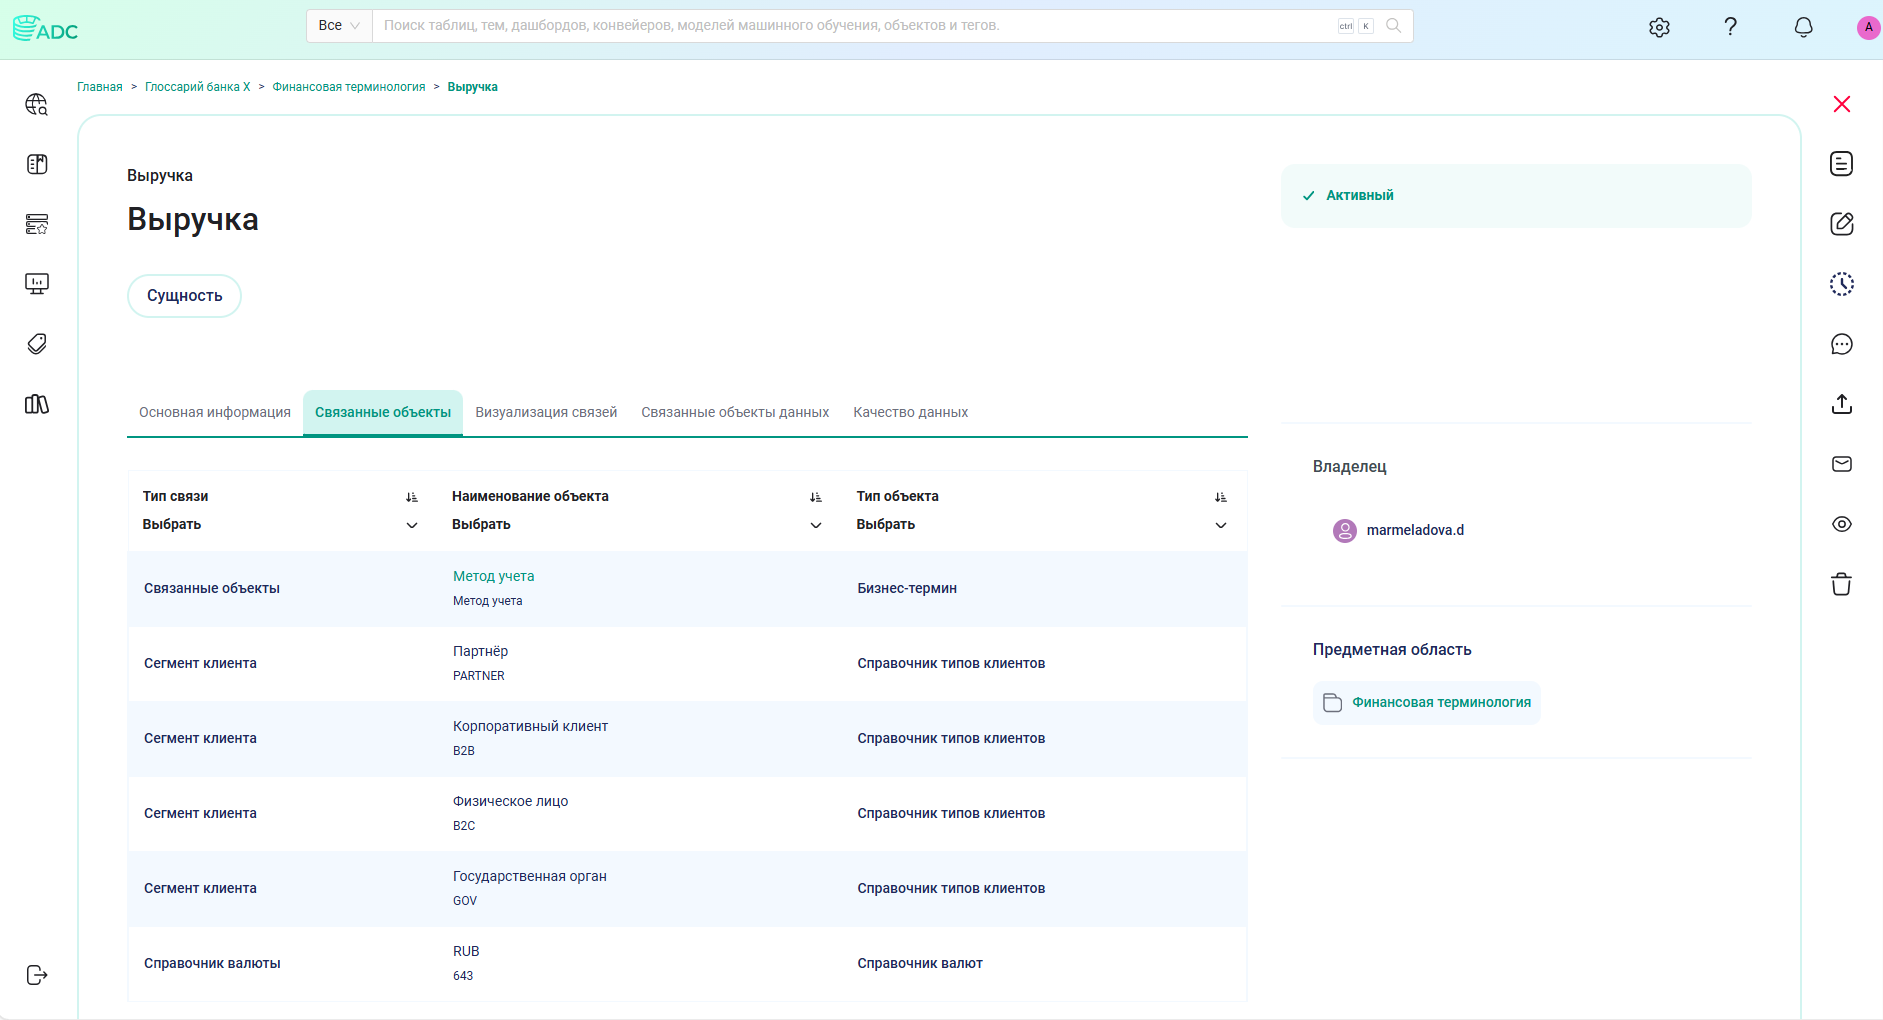The image size is (1883, 1020).
Task: Click the export upload icon
Action: pyautogui.click(x=1842, y=404)
